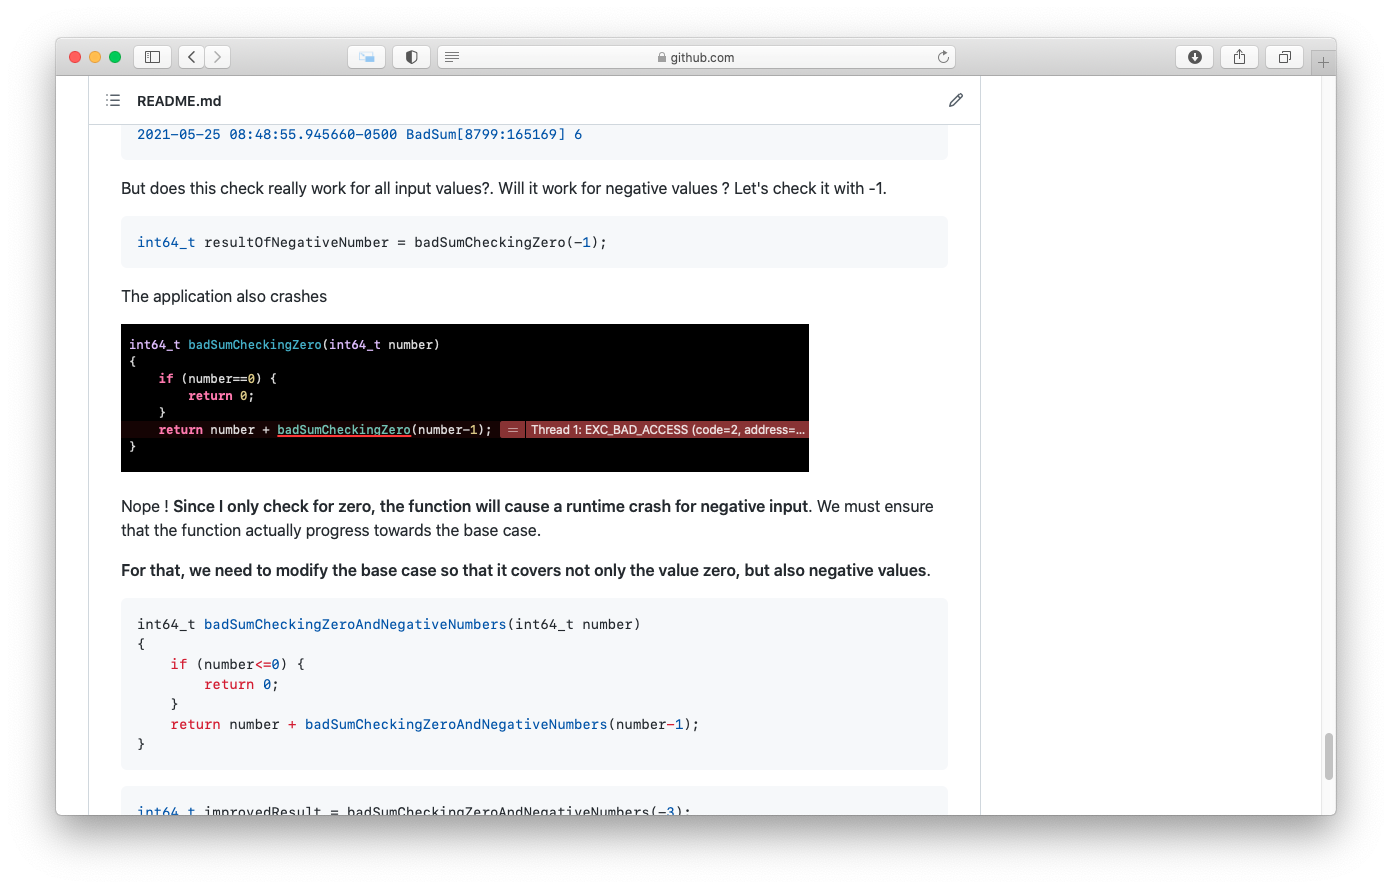Click the Xcode crash screenshot image

pyautogui.click(x=464, y=397)
